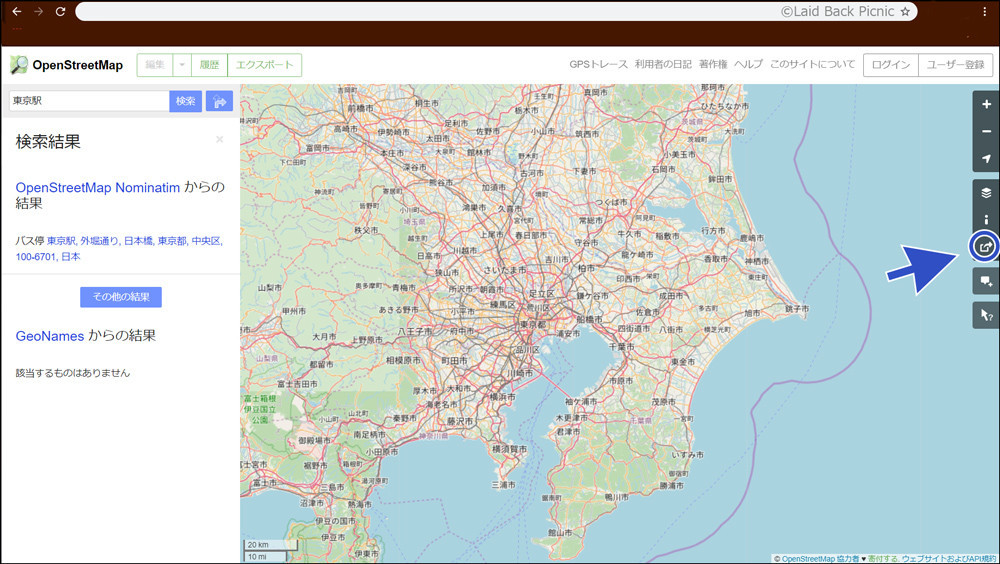Click the 検索 search button
This screenshot has width=1000, height=564.
(x=186, y=101)
